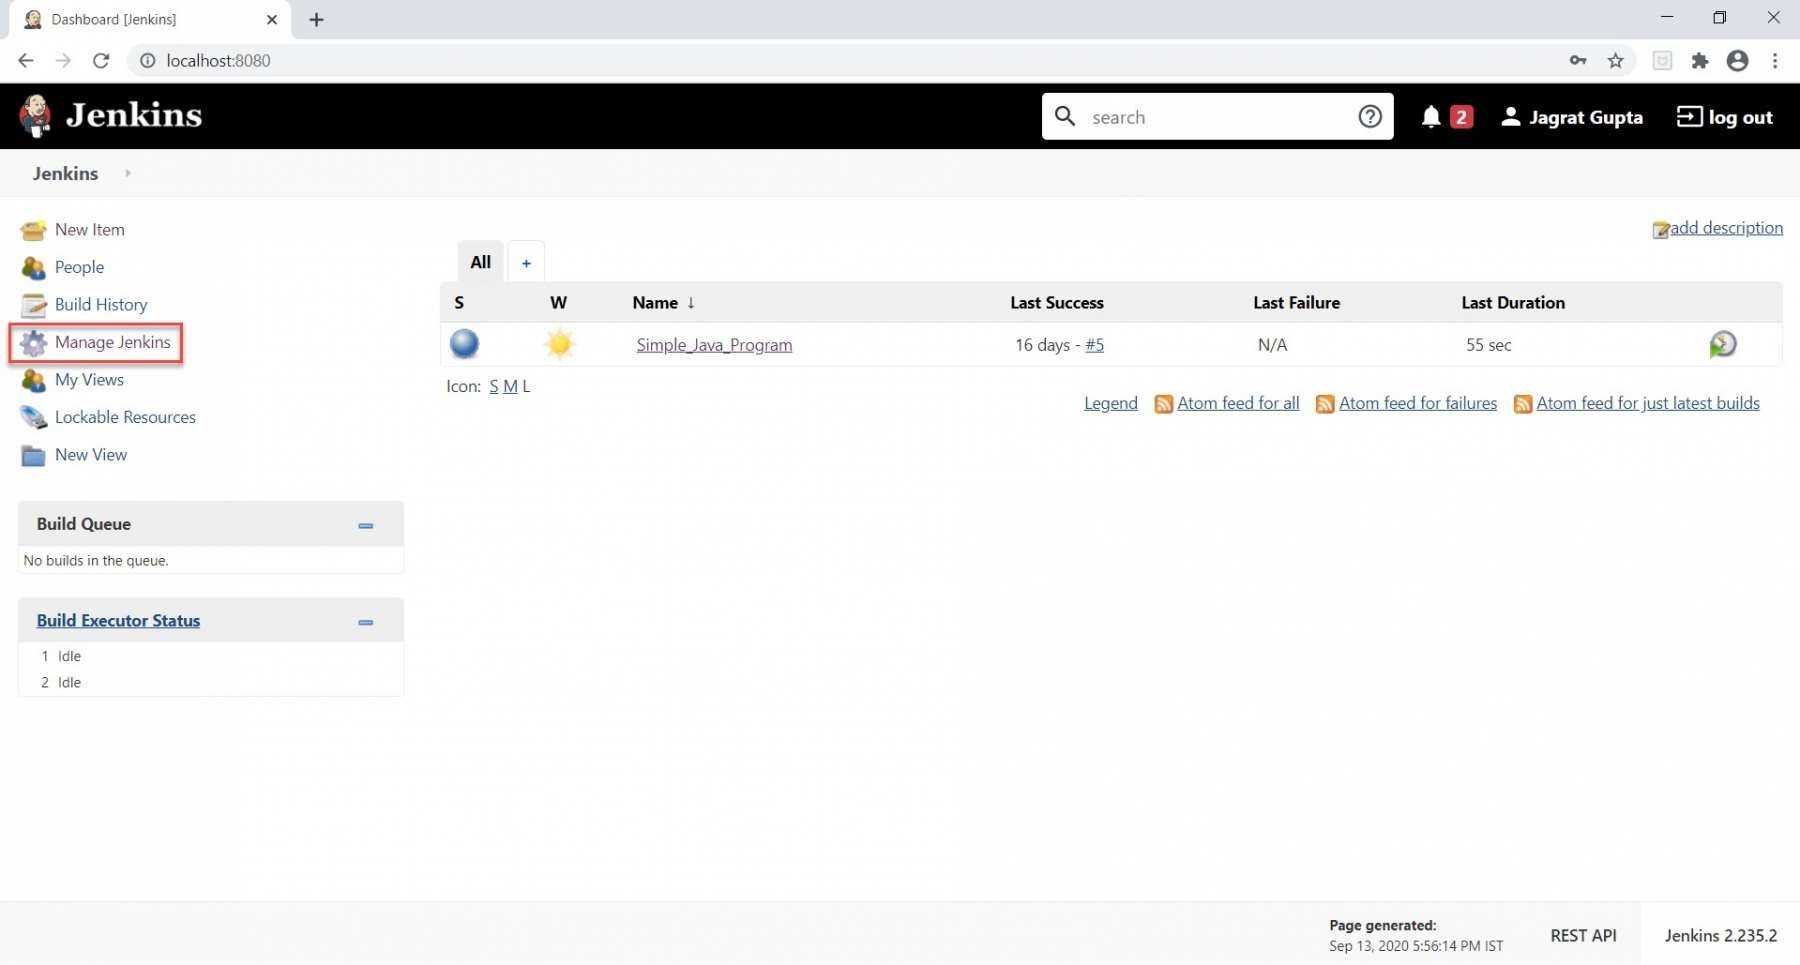Schedule a build for Simple_Java_Program

pyautogui.click(x=1722, y=345)
